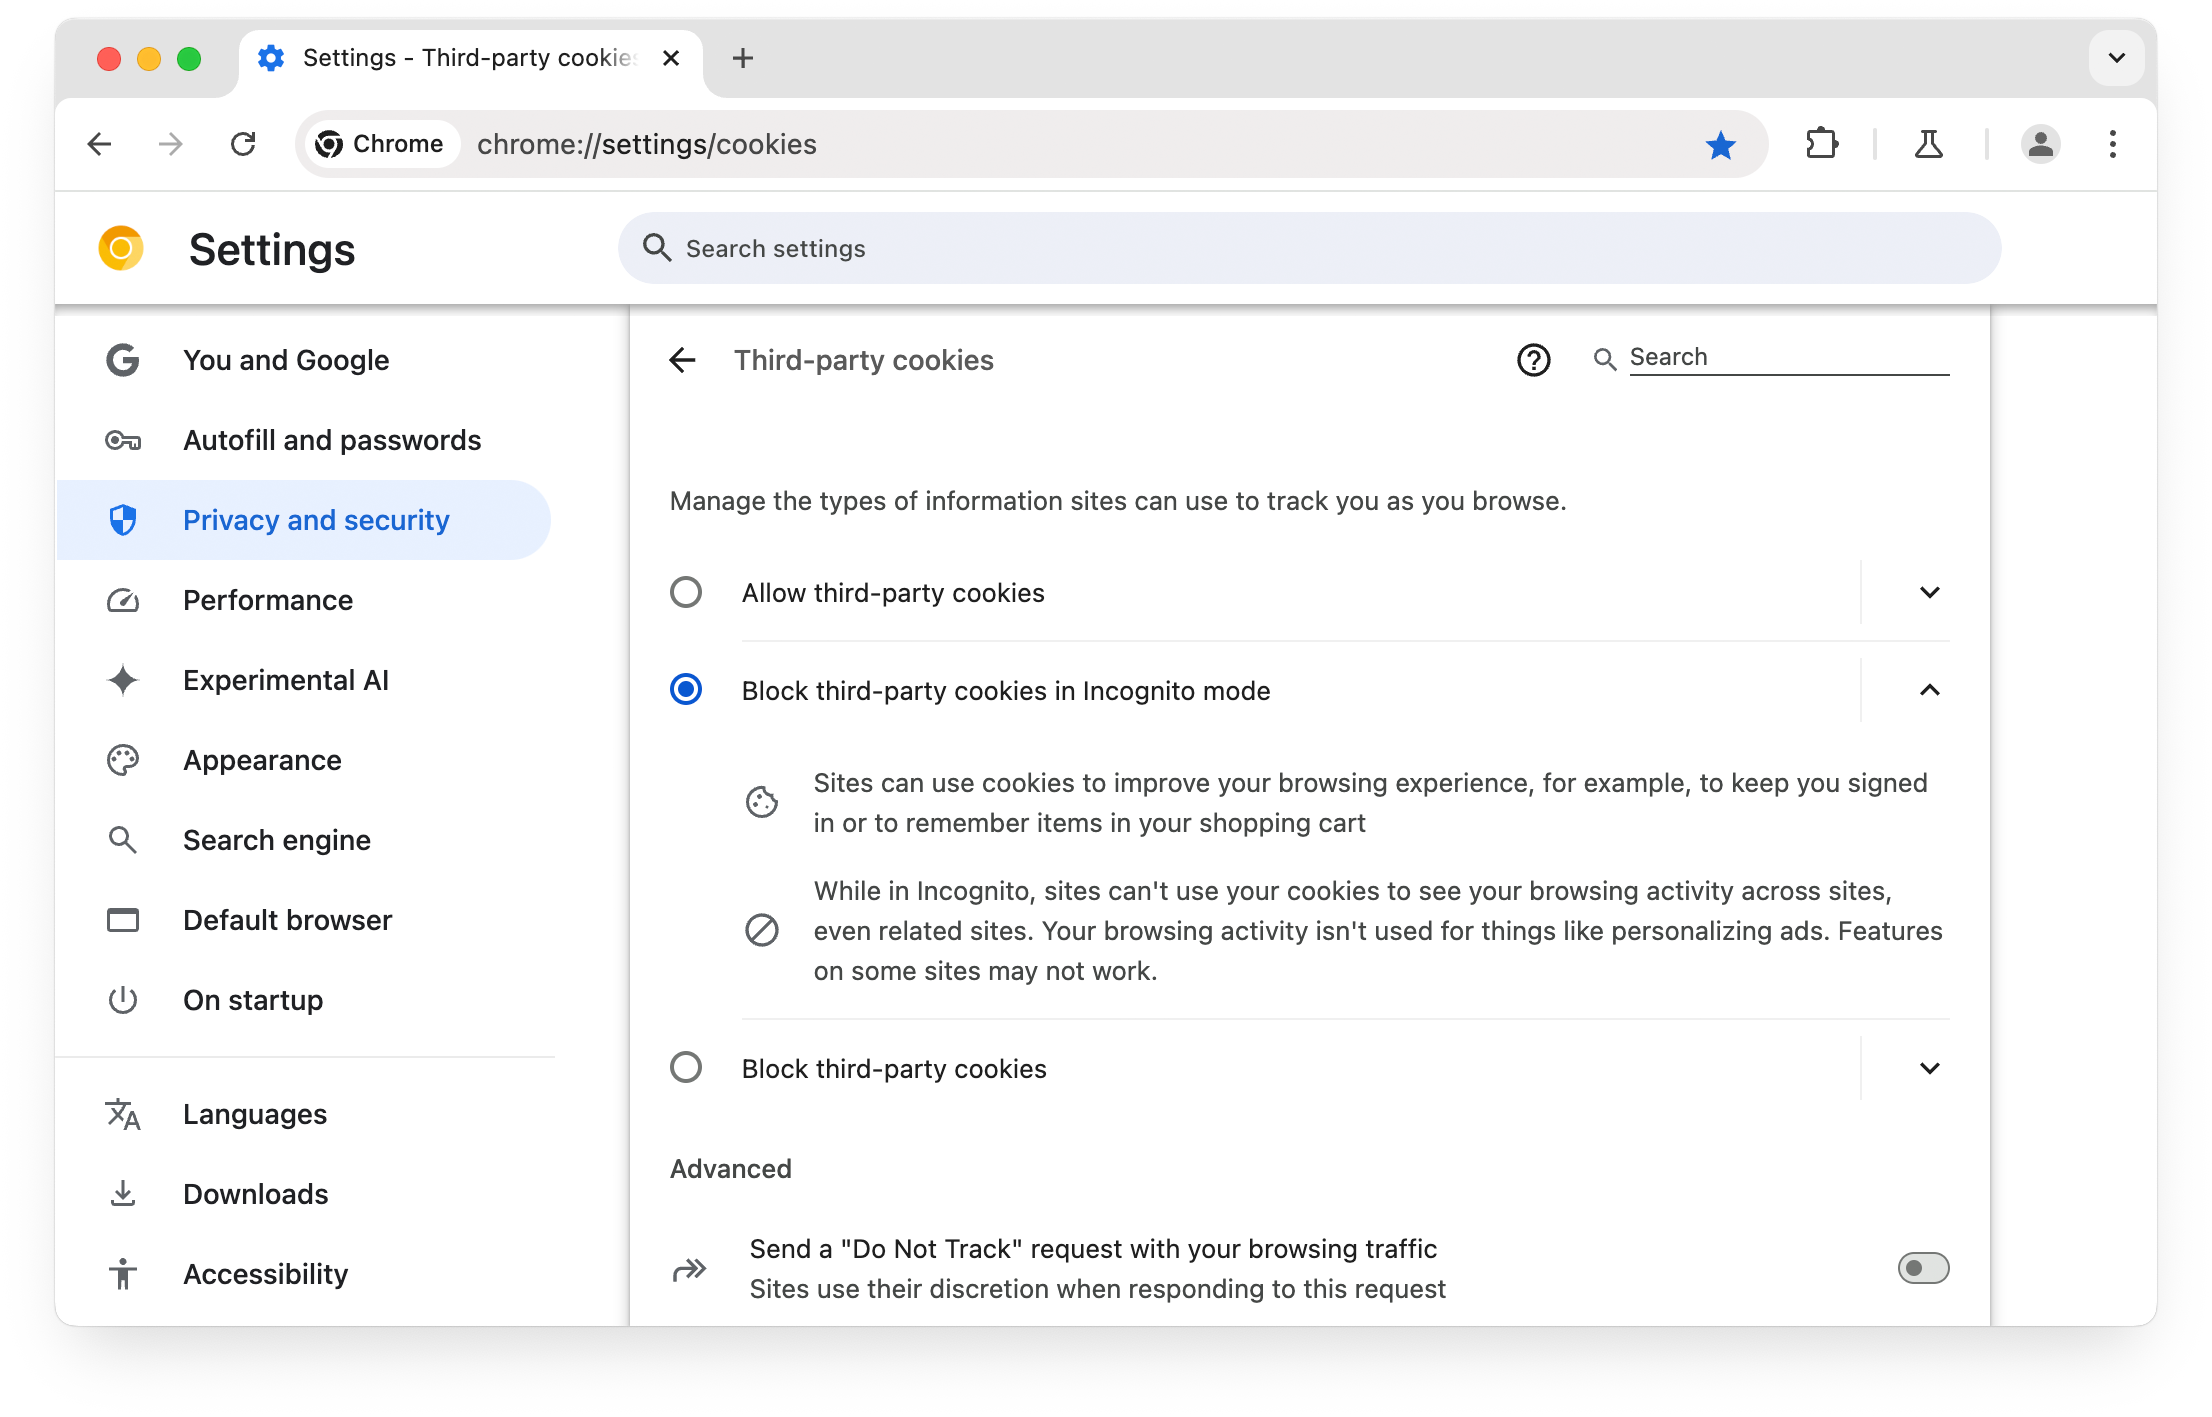The width and height of the screenshot is (2212, 1417).
Task: Click the You and Google G icon
Action: [123, 359]
